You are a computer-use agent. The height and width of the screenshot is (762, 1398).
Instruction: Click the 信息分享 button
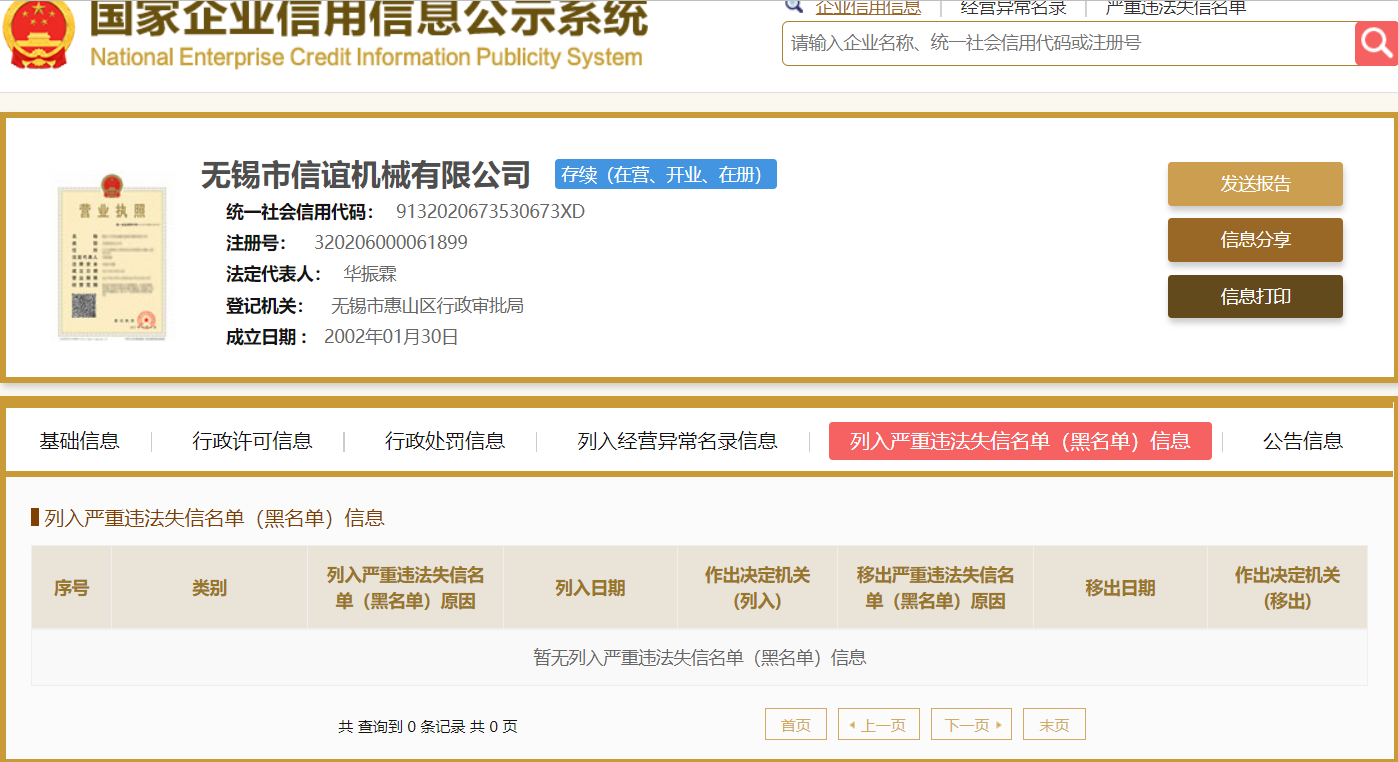click(x=1255, y=240)
